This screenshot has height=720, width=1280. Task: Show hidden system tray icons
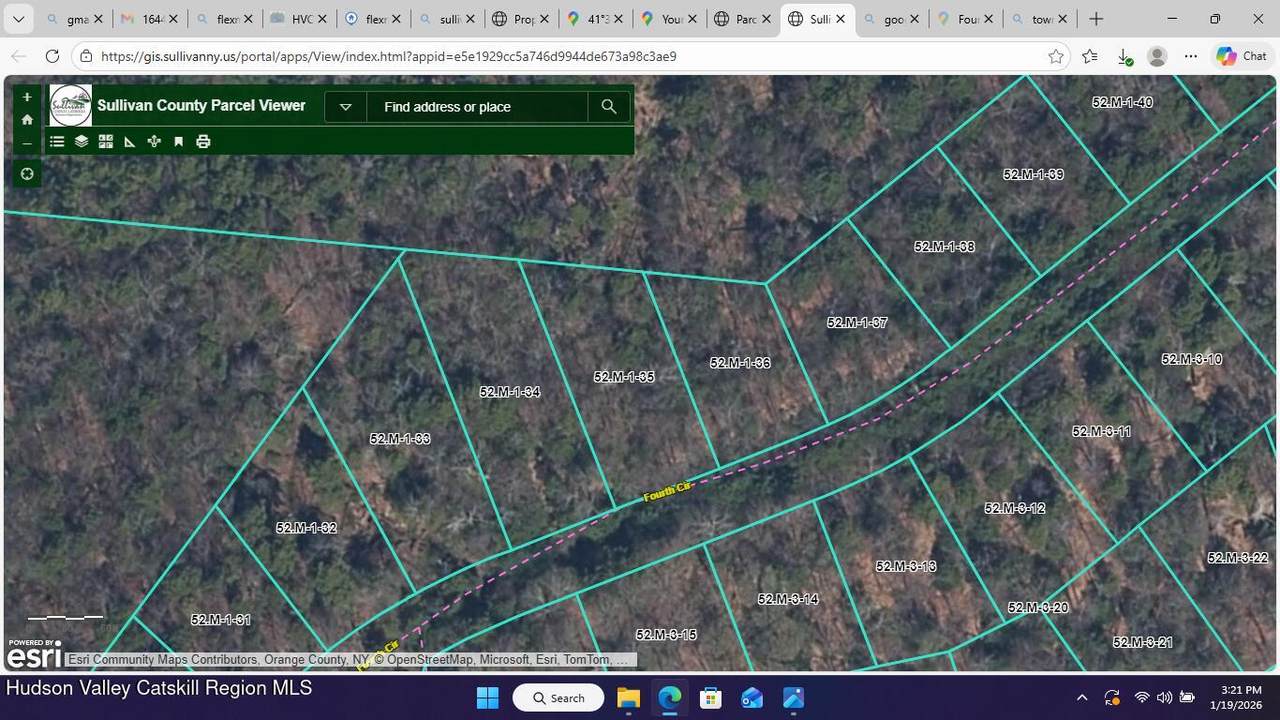tap(1082, 698)
